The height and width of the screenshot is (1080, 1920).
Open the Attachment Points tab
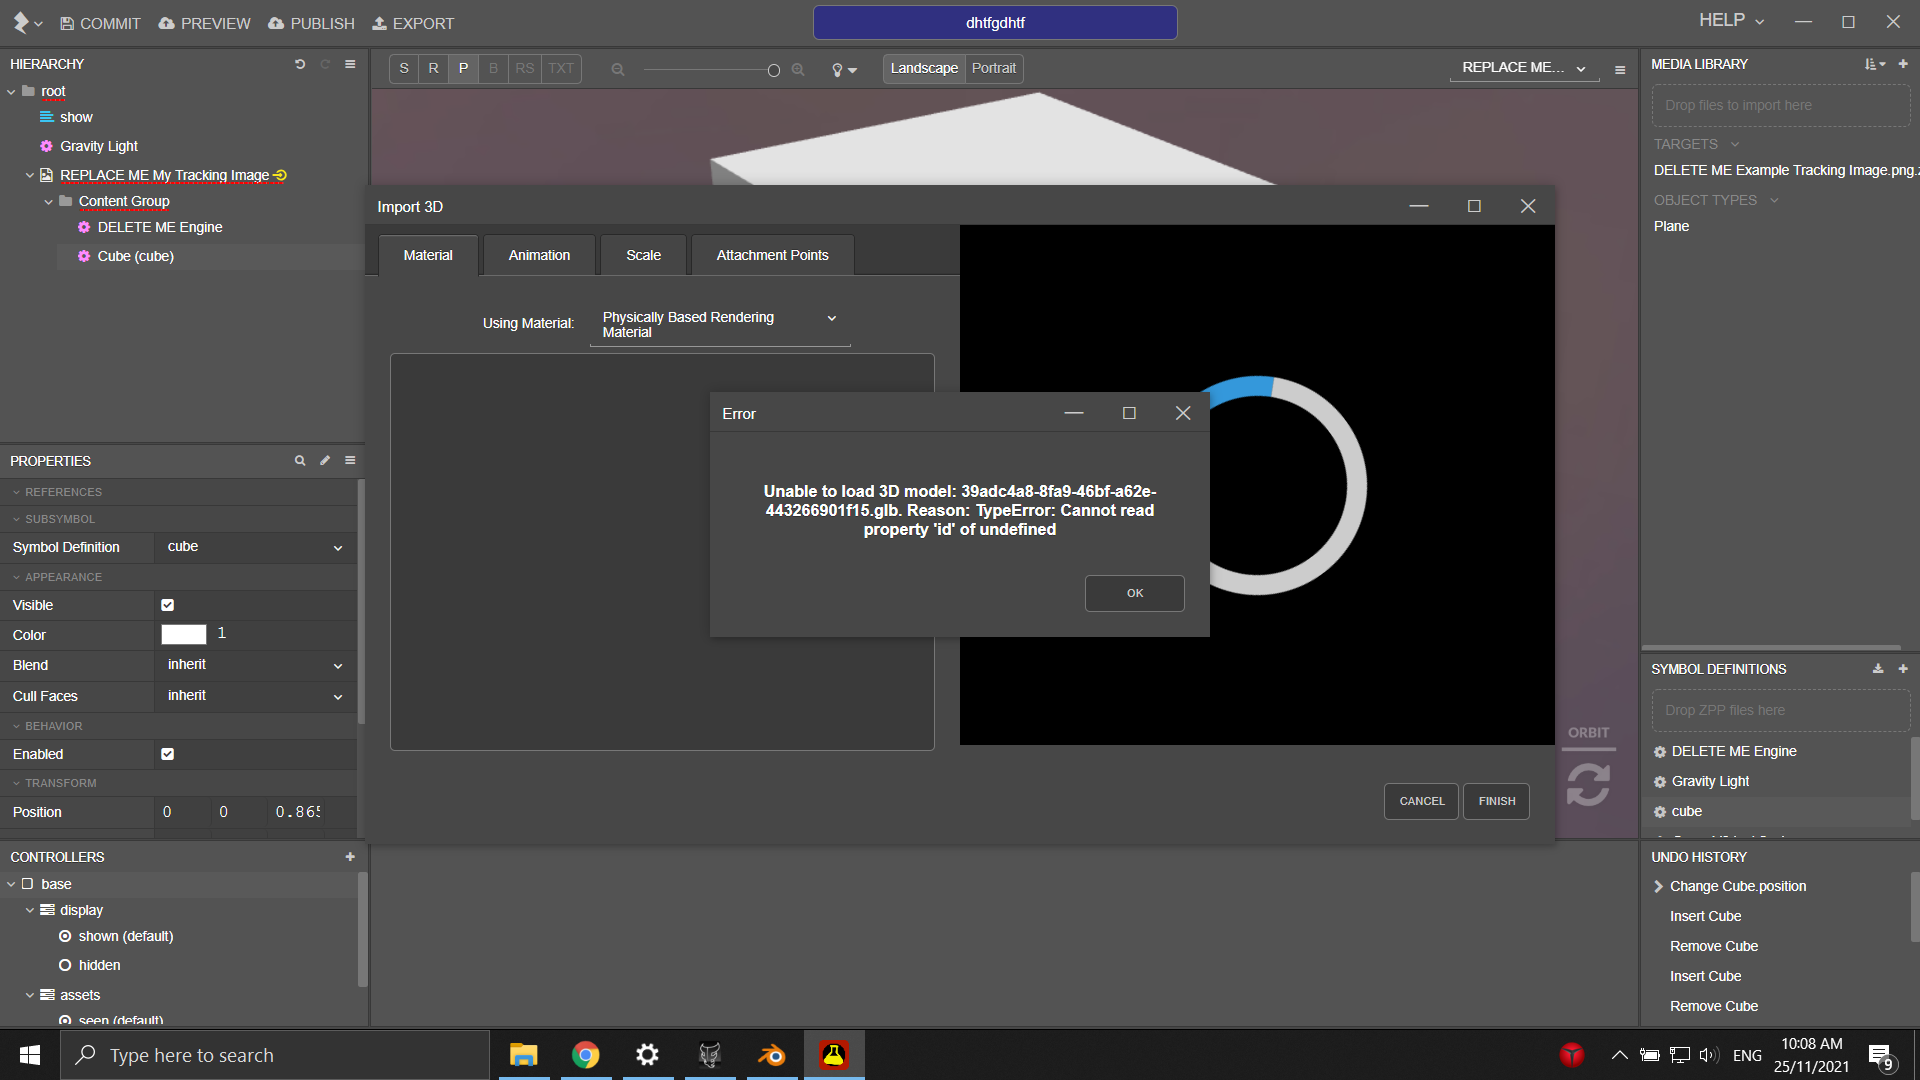click(x=772, y=255)
